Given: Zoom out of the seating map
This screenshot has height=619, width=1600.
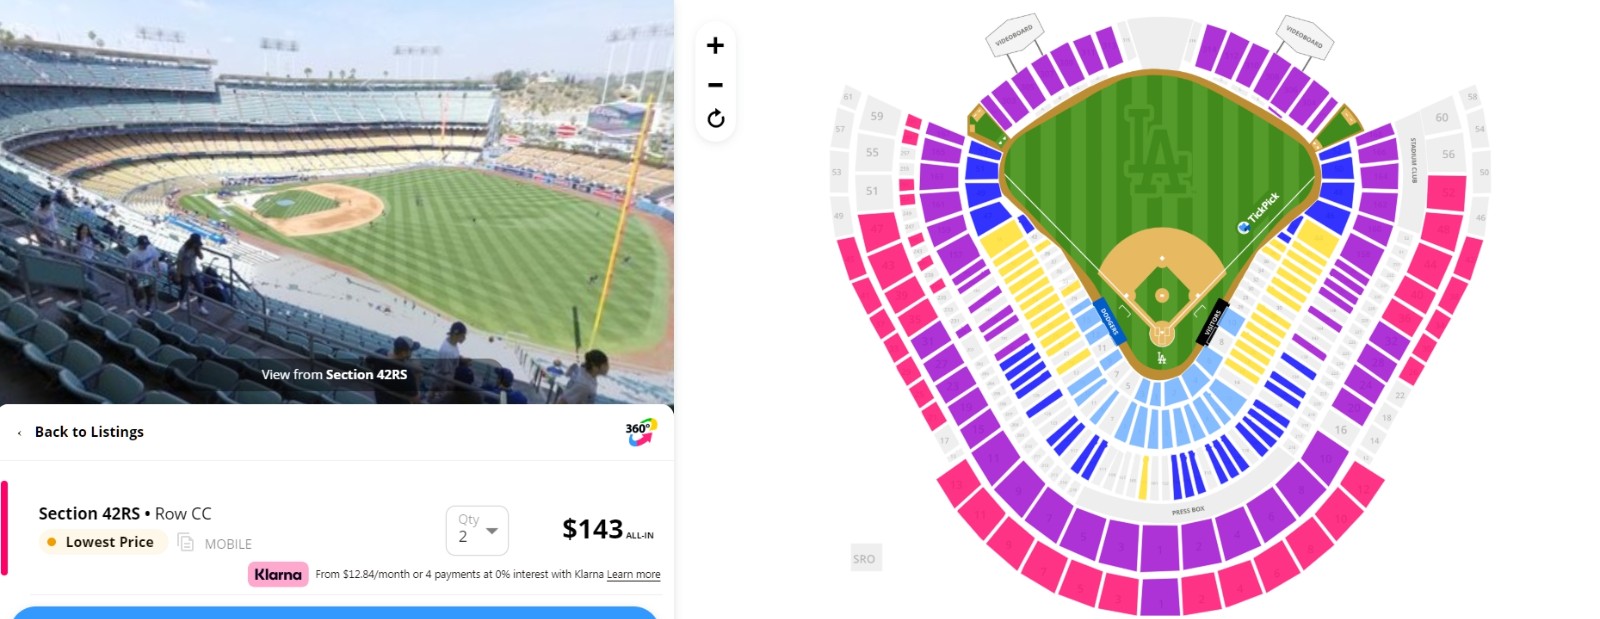Looking at the screenshot, I should point(715,85).
